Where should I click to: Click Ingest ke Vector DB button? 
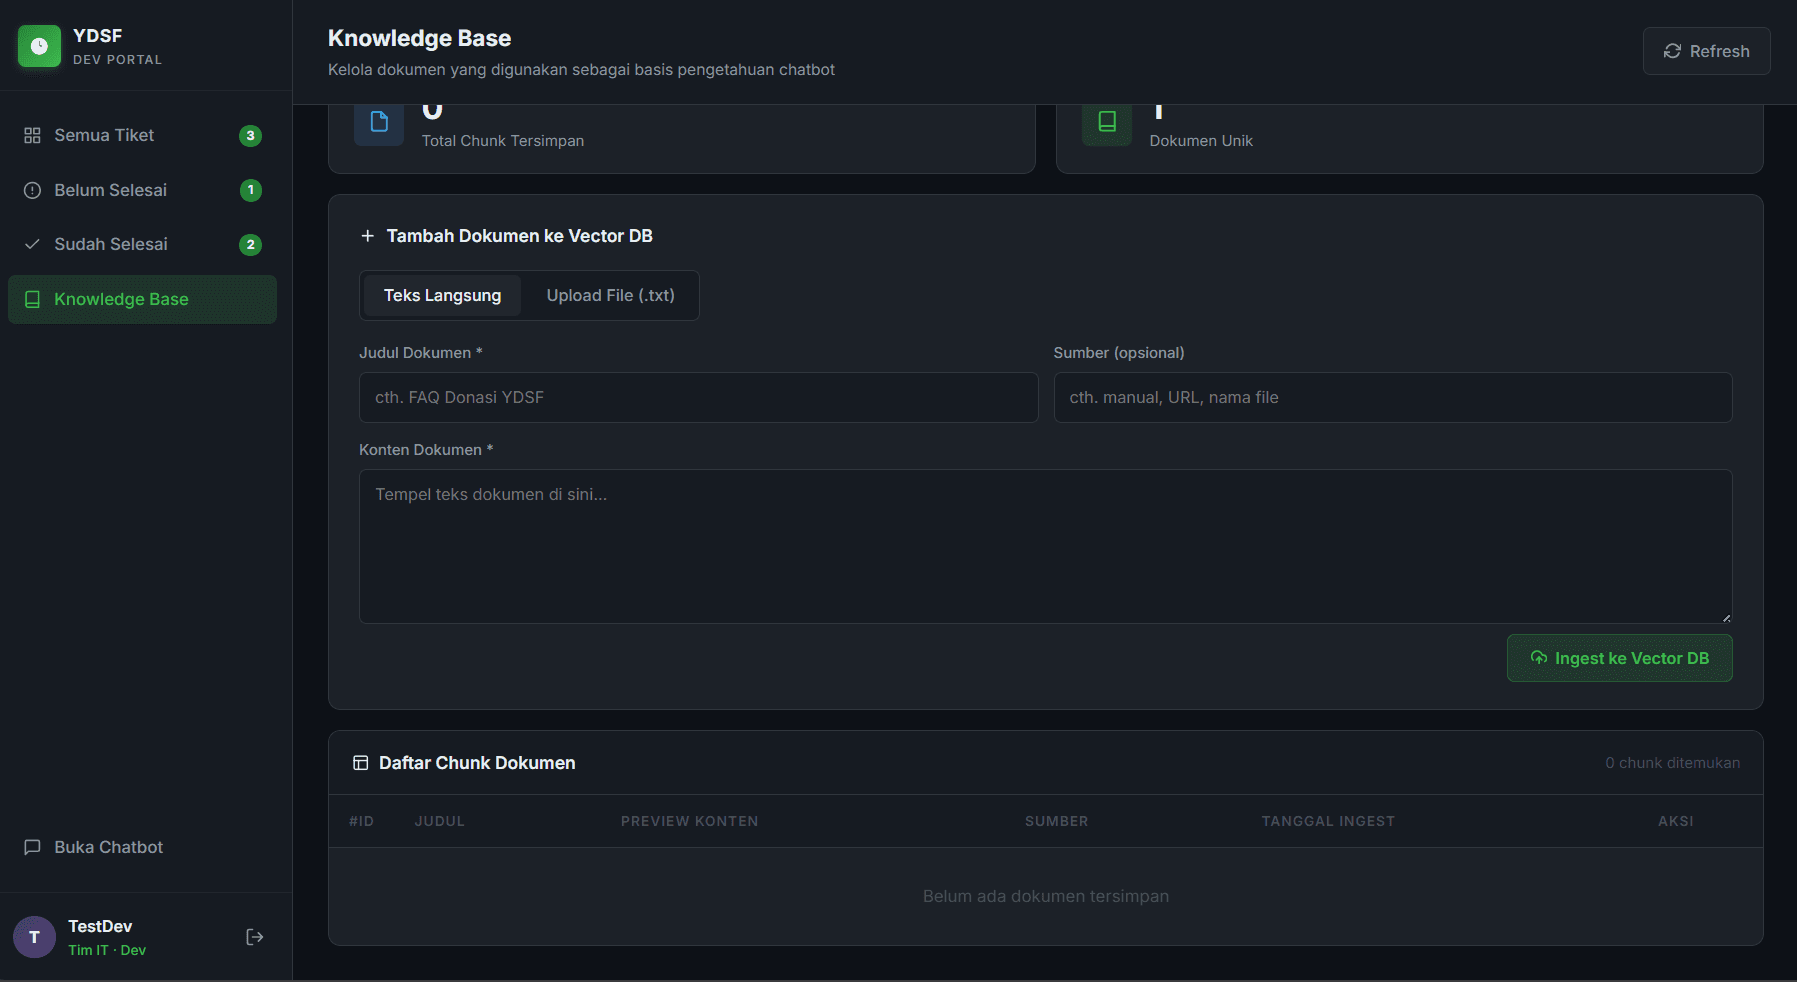click(x=1619, y=658)
